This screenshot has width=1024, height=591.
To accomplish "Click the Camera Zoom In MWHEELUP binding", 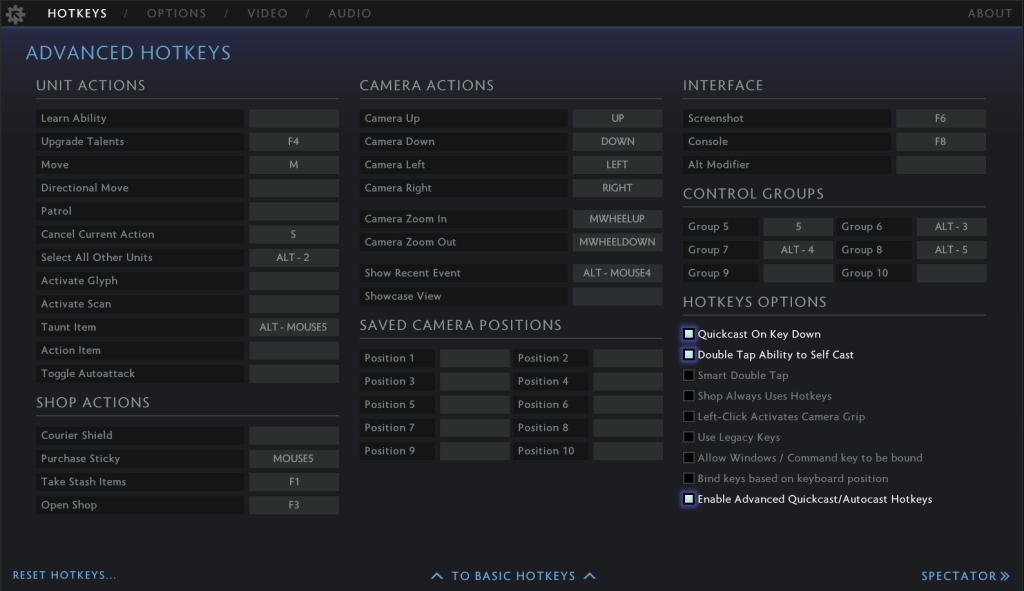I will coord(617,219).
